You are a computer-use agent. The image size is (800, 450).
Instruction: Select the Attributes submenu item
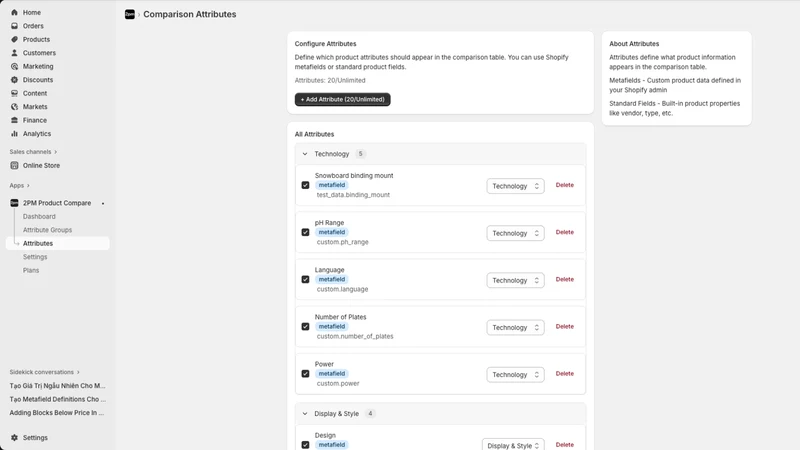(x=58, y=243)
